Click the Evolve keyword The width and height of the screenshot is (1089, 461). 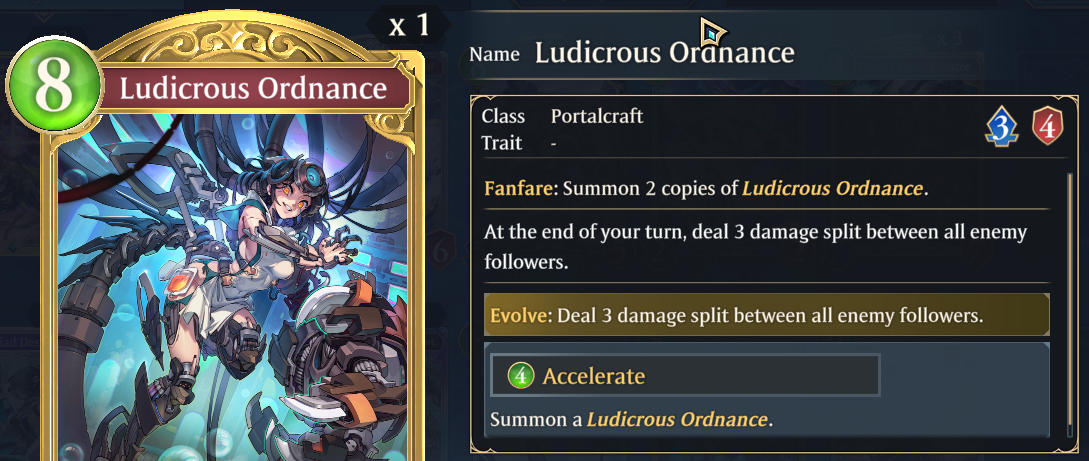517,315
